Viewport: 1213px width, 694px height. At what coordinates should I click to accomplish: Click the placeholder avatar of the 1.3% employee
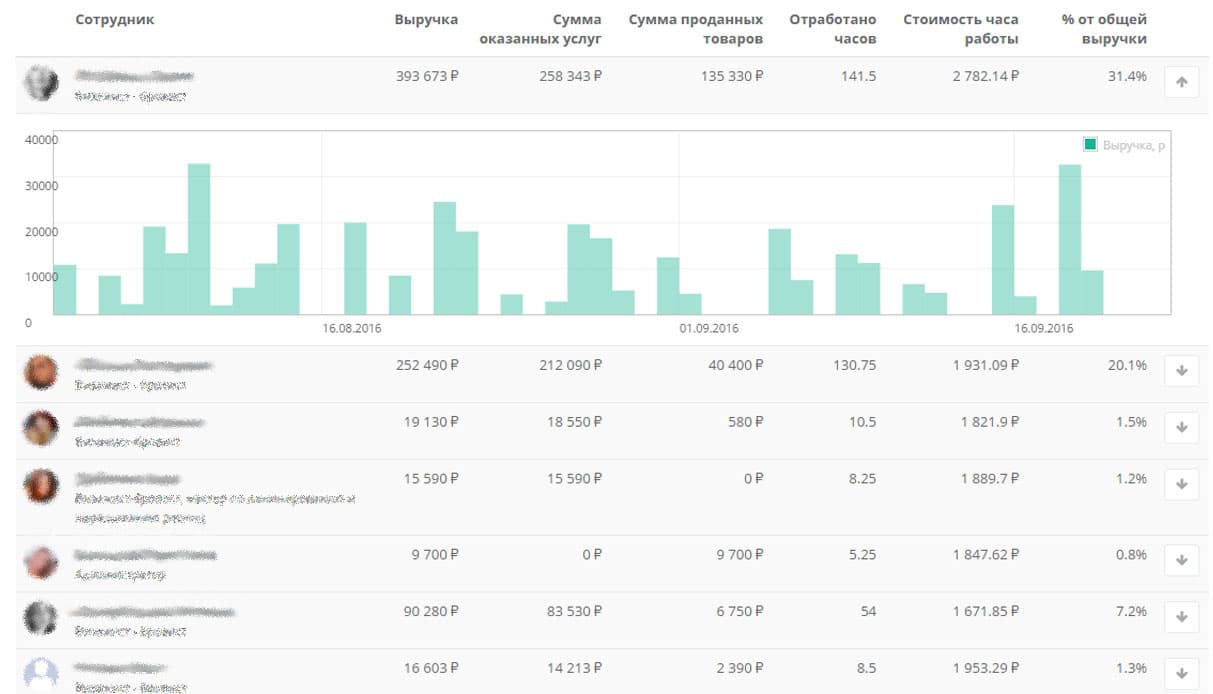[x=41, y=674]
